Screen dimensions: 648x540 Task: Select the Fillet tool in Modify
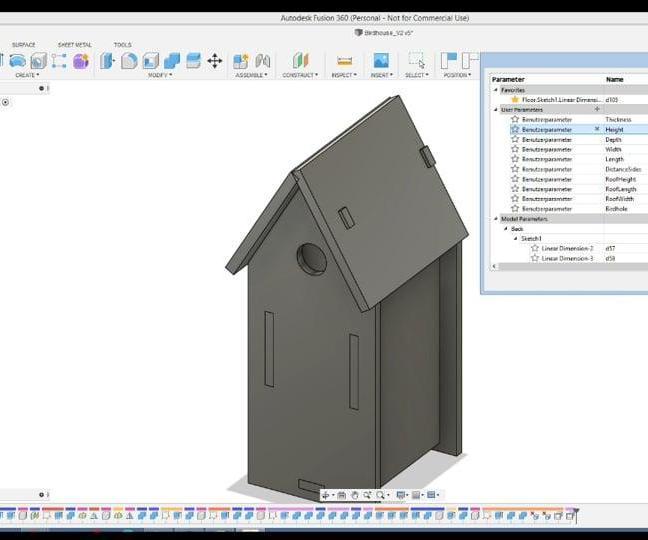(x=129, y=61)
